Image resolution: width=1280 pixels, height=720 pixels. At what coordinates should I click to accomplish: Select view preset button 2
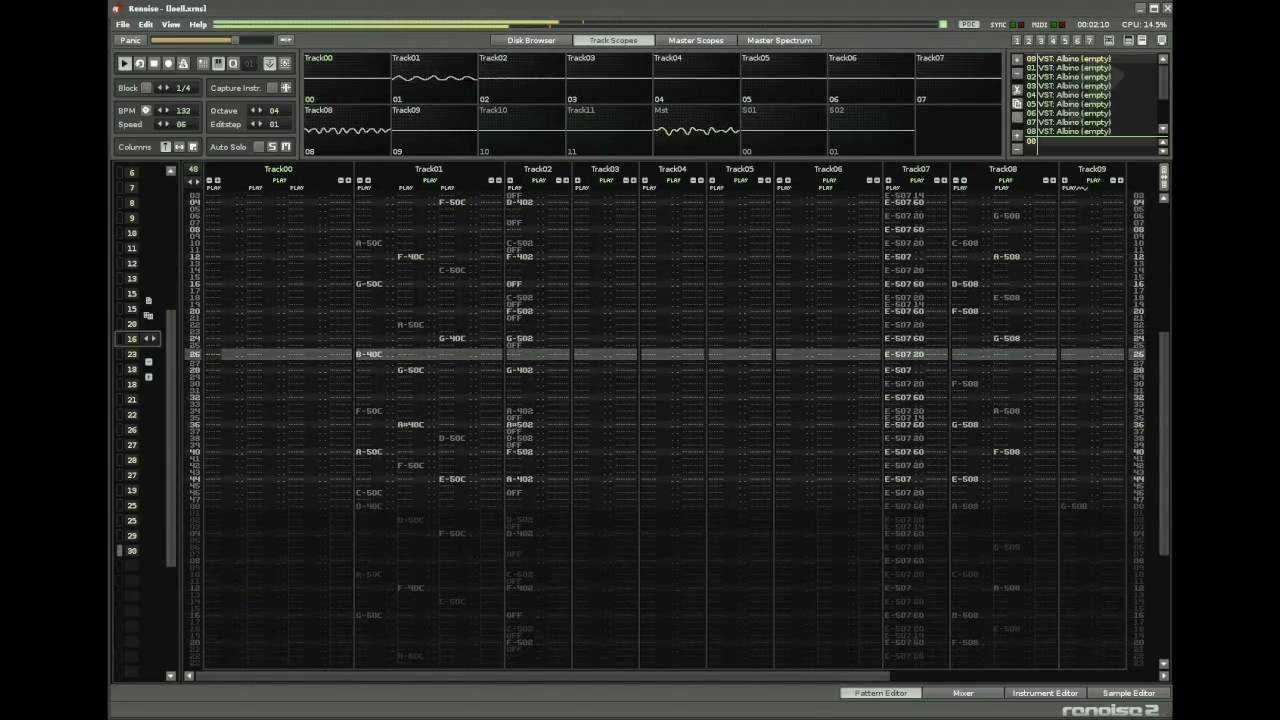click(x=1029, y=40)
